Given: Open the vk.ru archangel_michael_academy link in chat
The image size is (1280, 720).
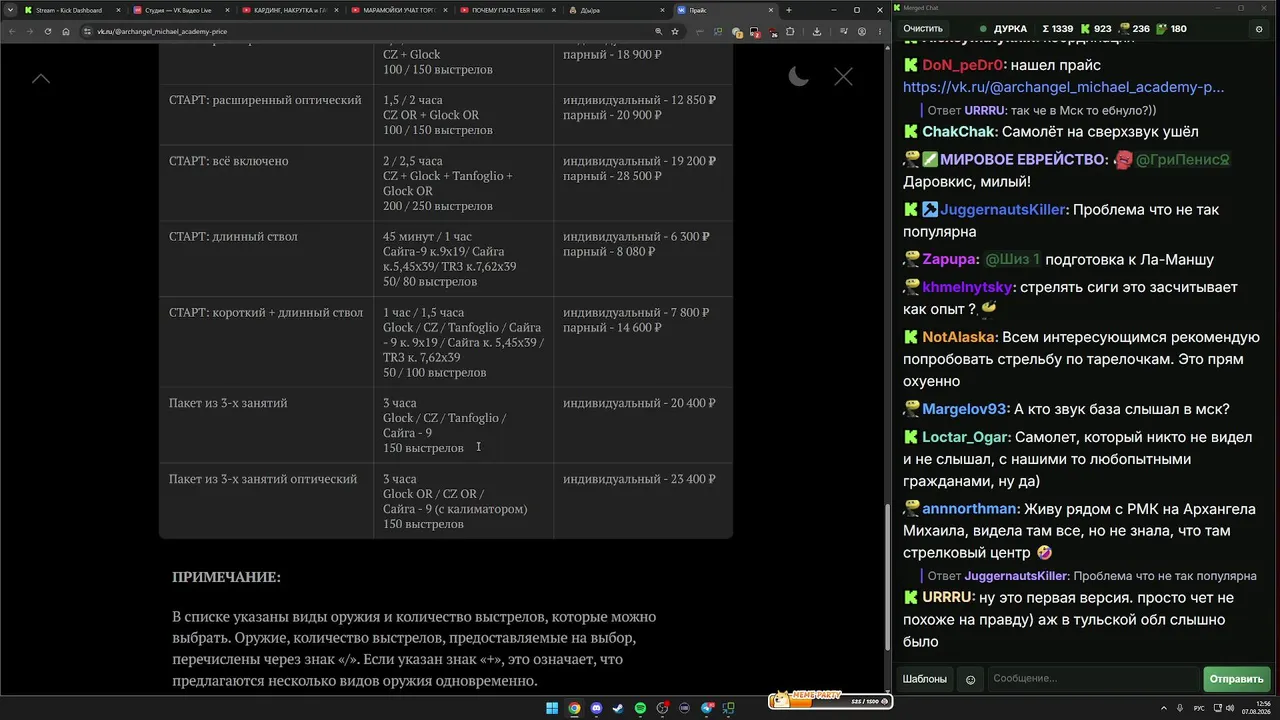Looking at the screenshot, I should 1063,87.
